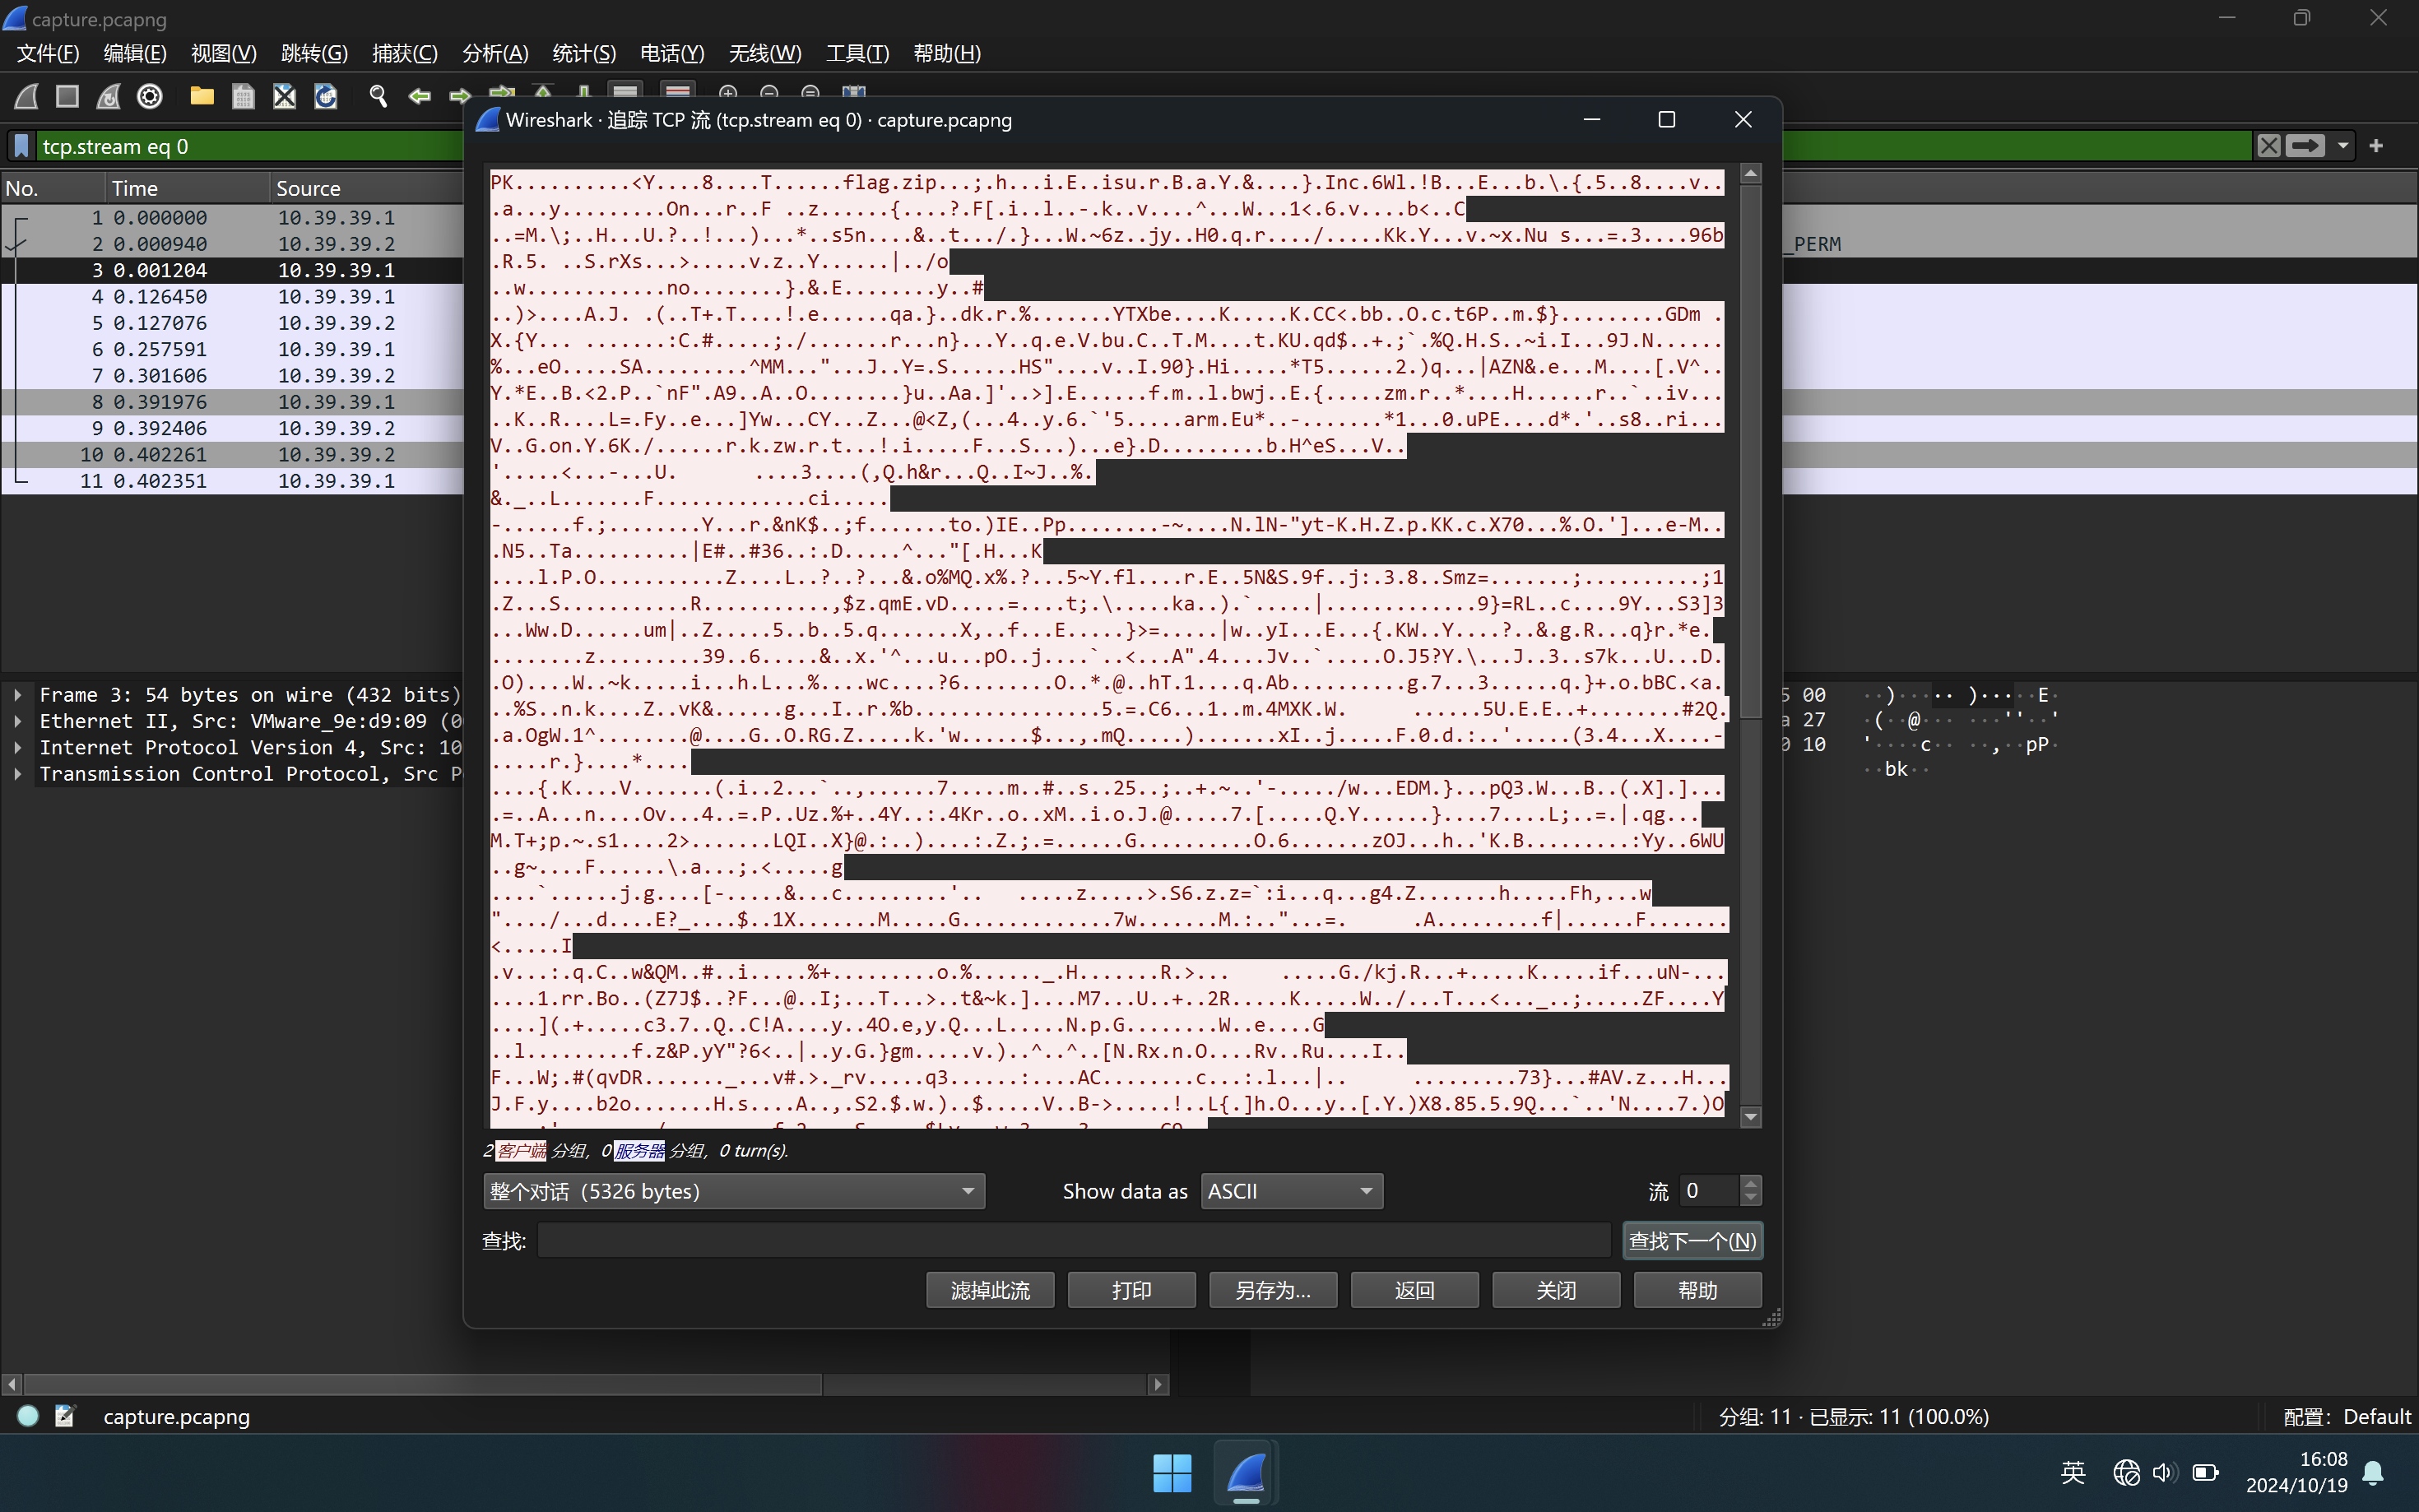This screenshot has width=2419, height=1512.
Task: Click the 配置: Default profile in status bar
Action: click(2346, 1416)
